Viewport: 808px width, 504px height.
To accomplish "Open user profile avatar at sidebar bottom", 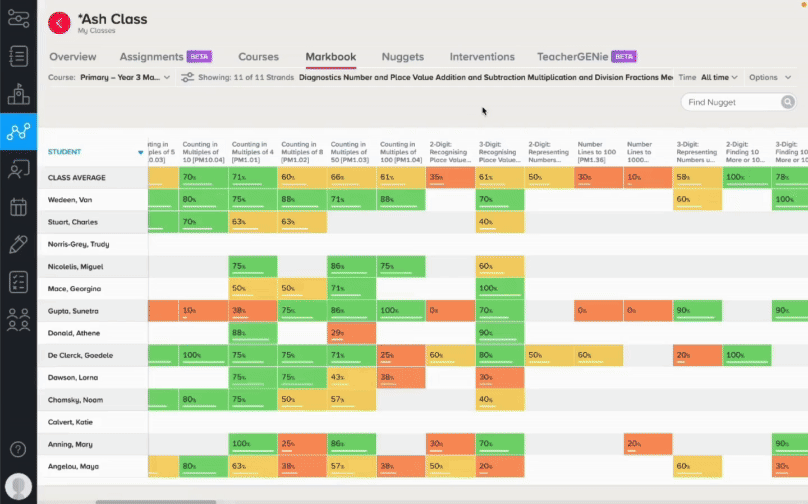I will point(19,486).
